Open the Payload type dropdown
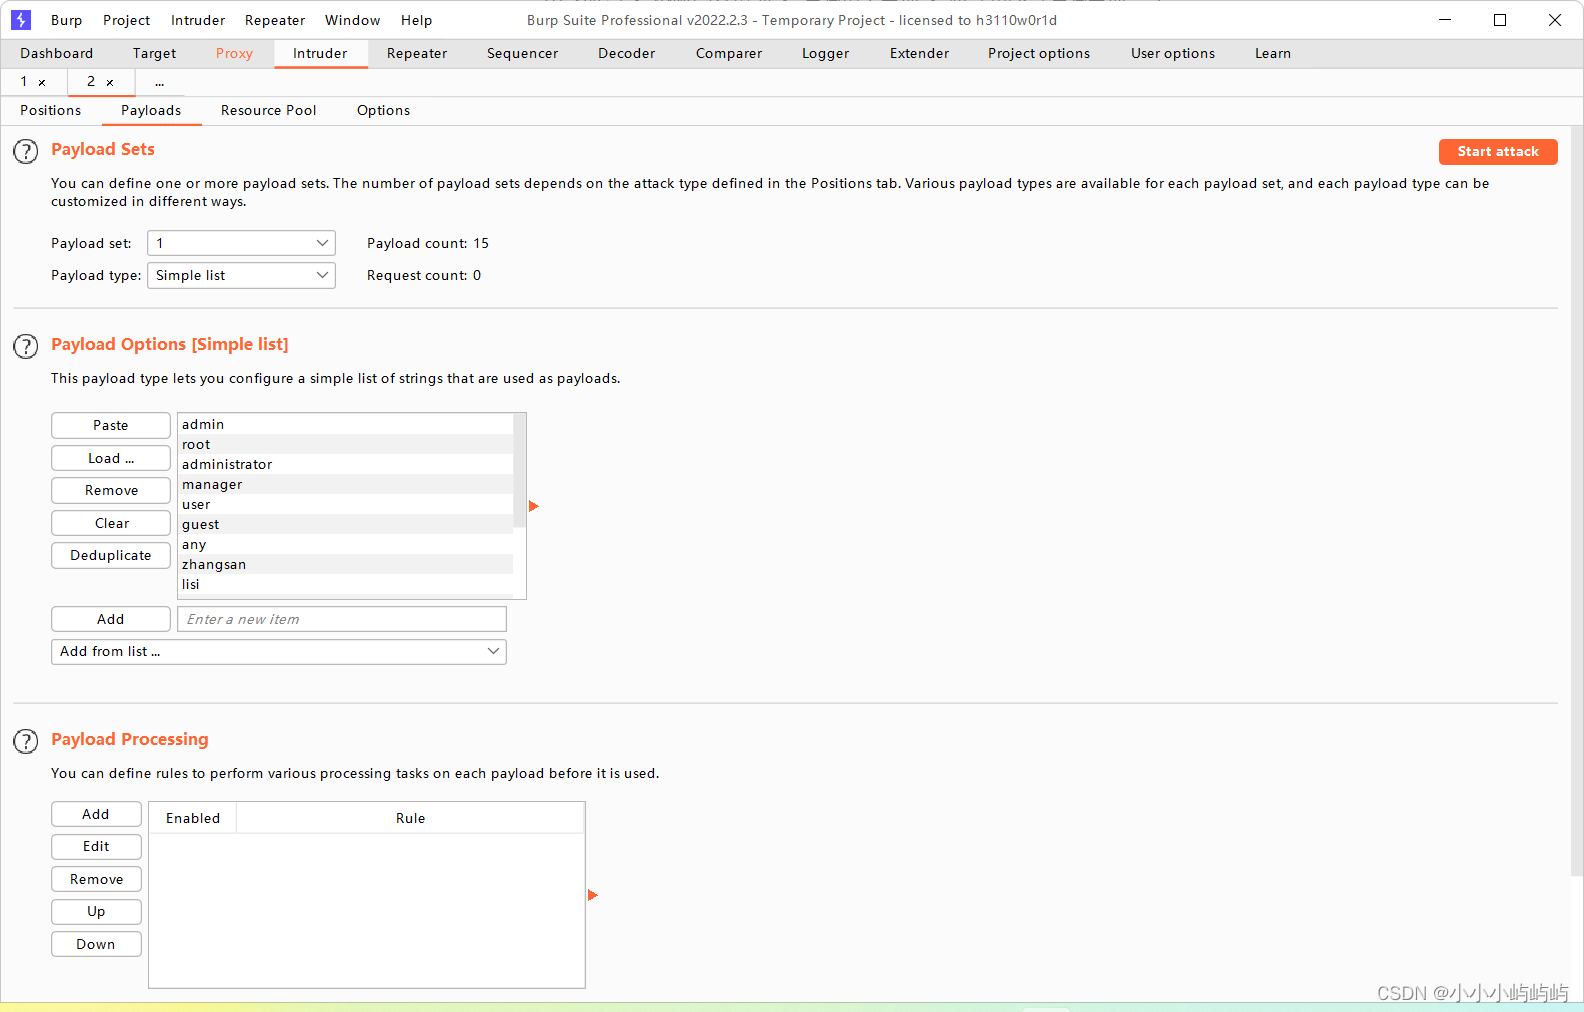Viewport: 1584px width, 1012px height. [x=241, y=275]
